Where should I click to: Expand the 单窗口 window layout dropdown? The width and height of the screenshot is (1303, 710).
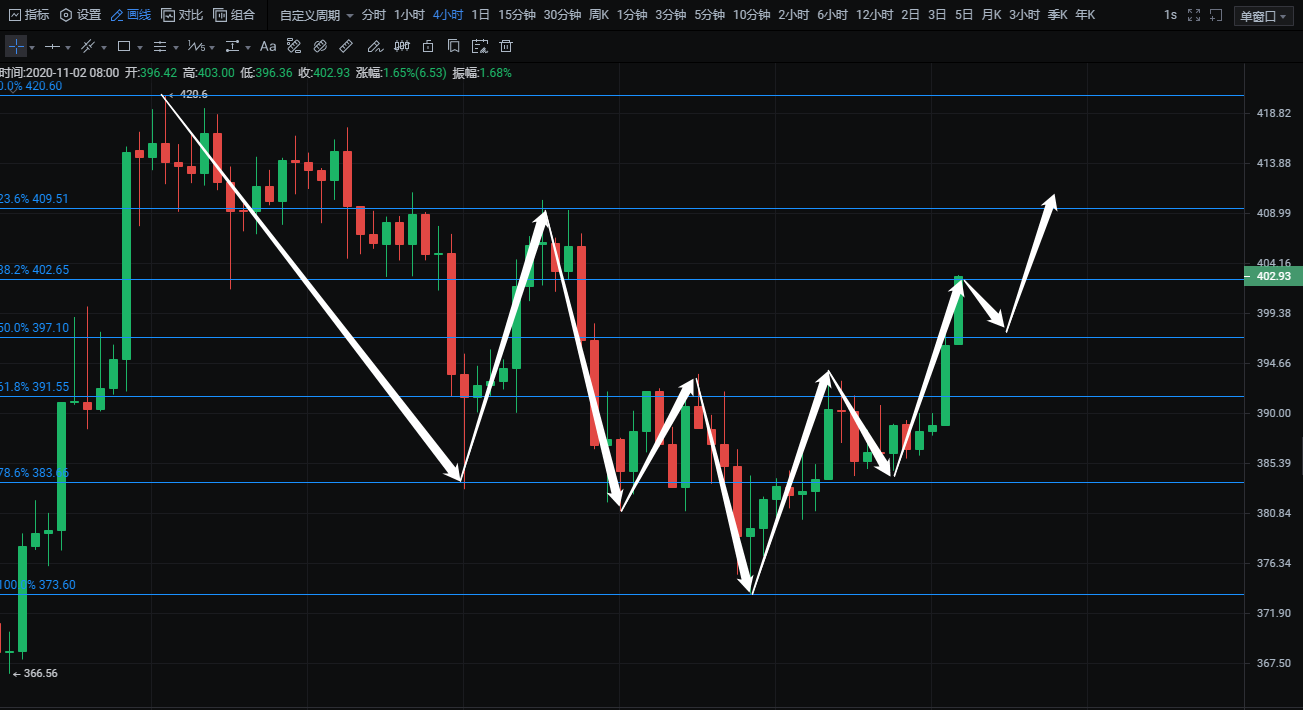click(x=1264, y=15)
